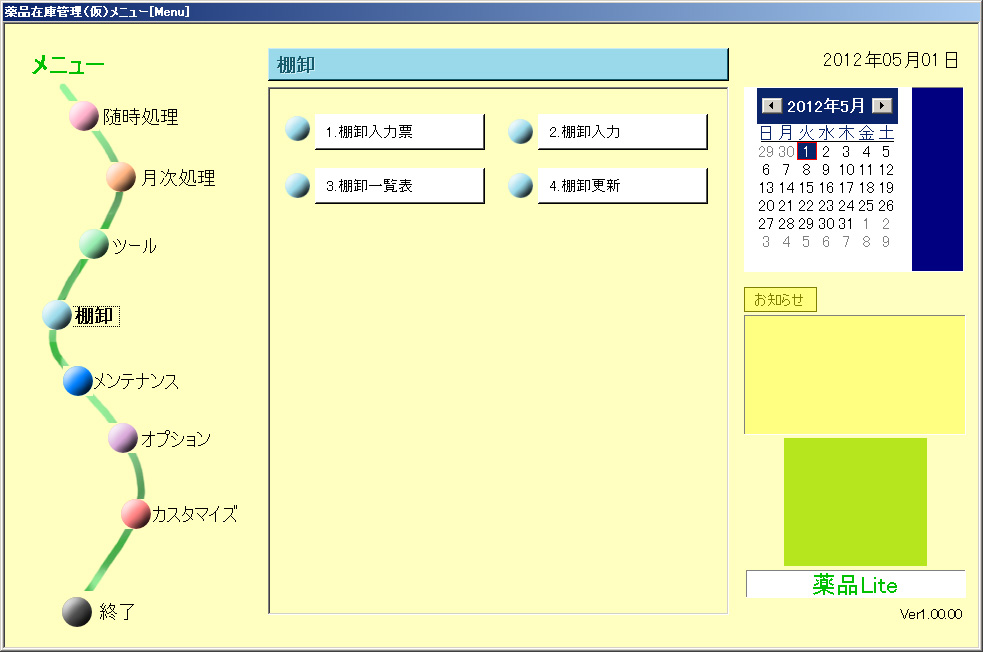Click the black ball beside 終了

(x=77, y=612)
